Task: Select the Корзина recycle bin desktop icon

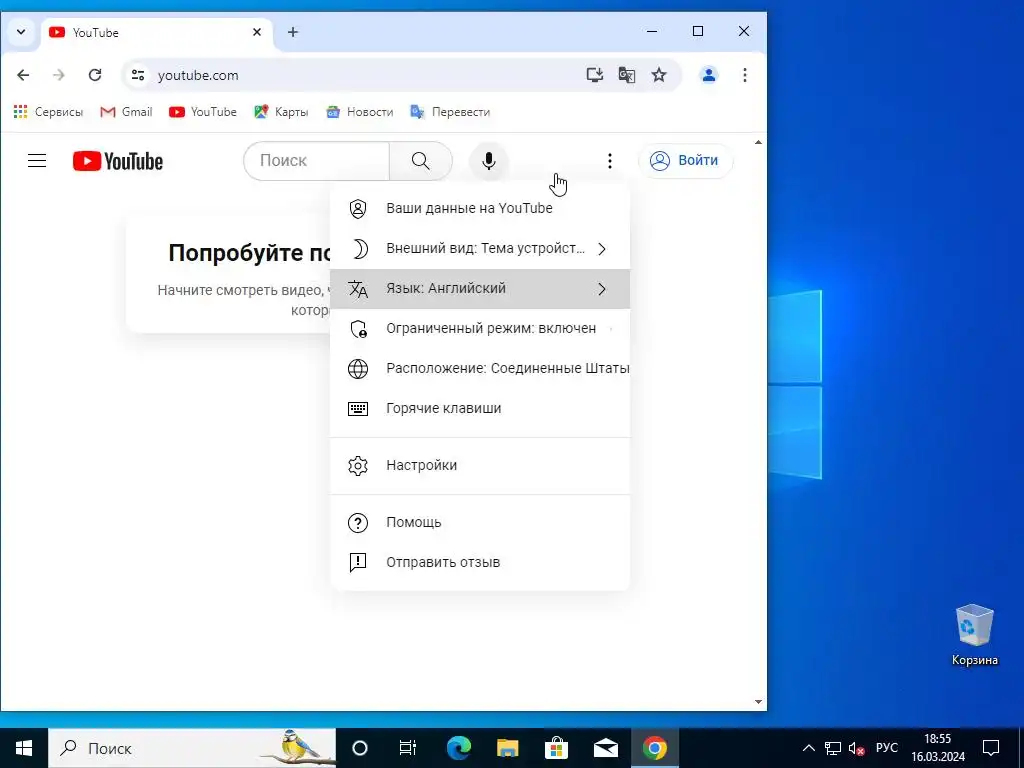Action: 974,635
